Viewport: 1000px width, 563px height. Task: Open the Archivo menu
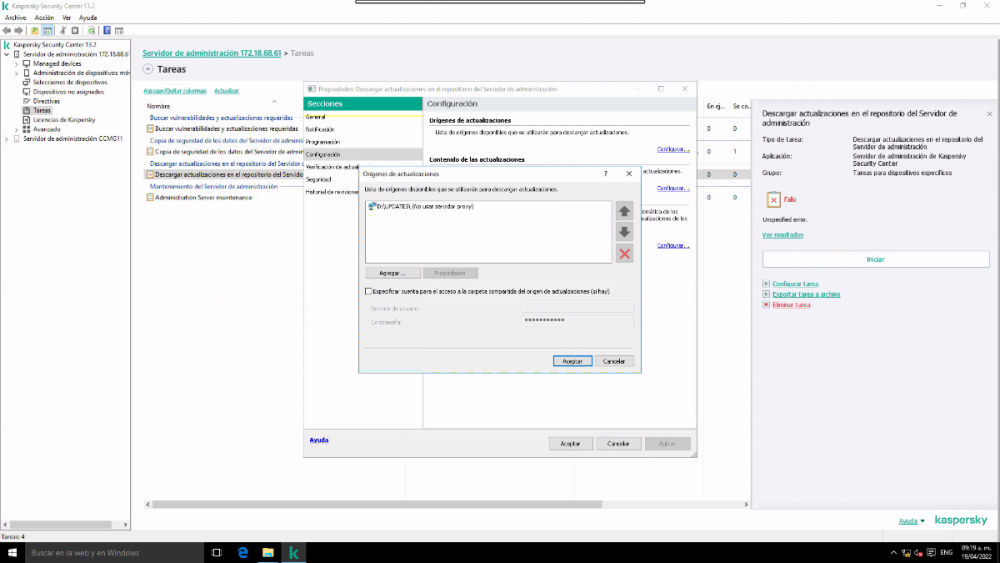pos(16,18)
